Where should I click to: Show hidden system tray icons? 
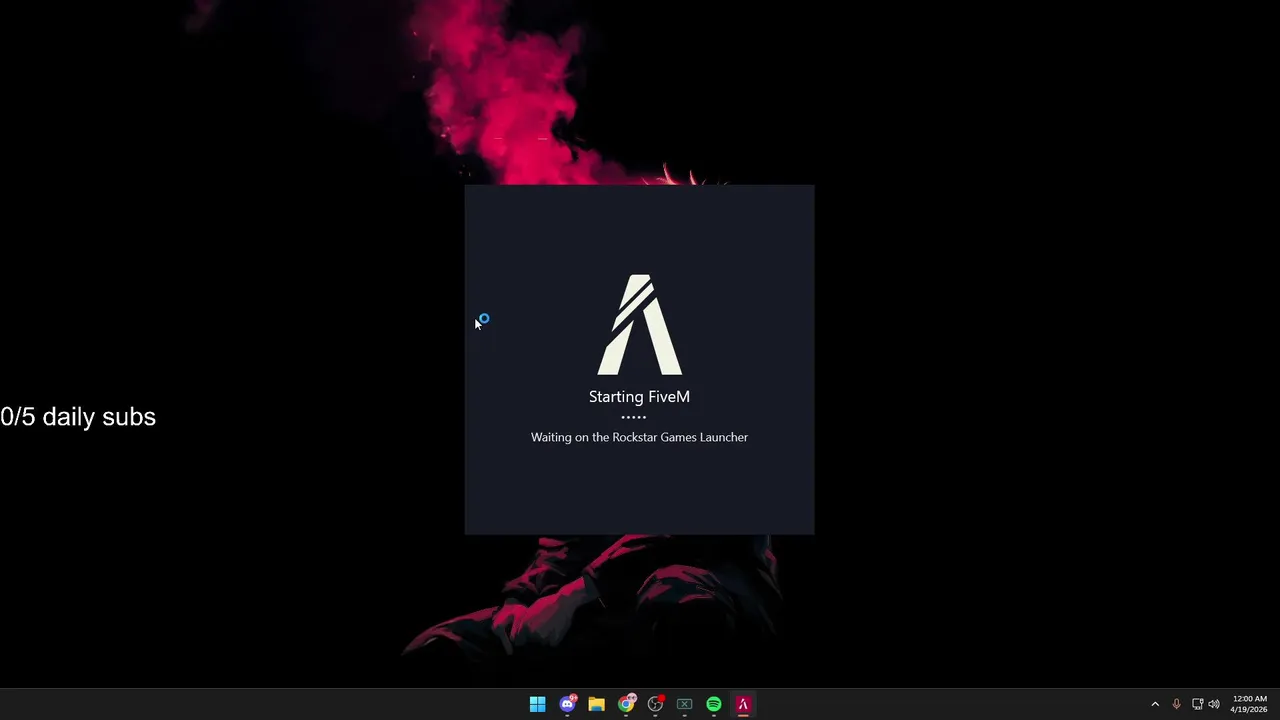point(1155,704)
